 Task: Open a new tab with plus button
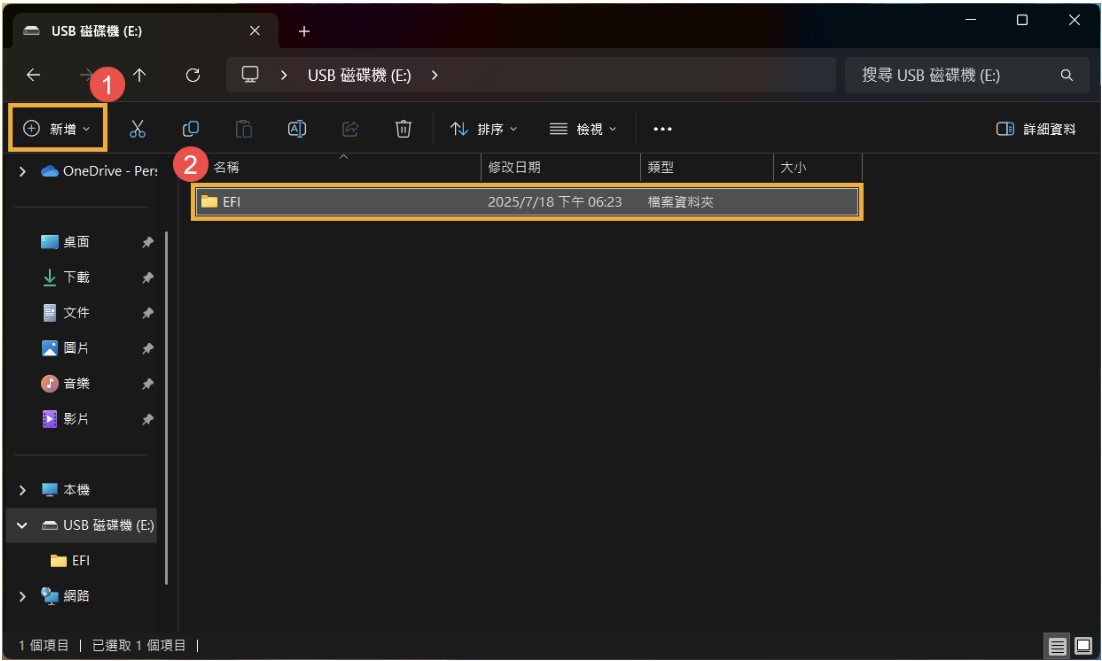tap(304, 31)
